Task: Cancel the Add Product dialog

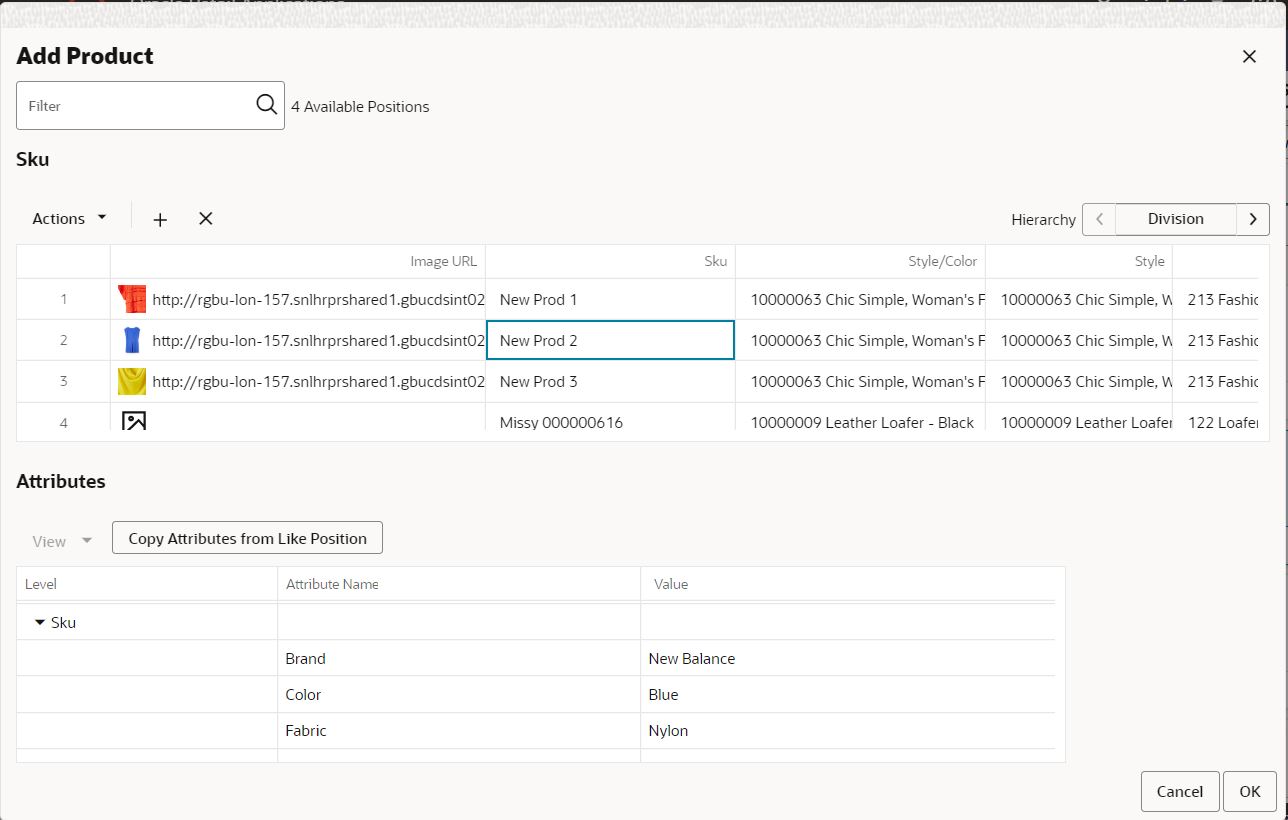Action: (x=1179, y=791)
